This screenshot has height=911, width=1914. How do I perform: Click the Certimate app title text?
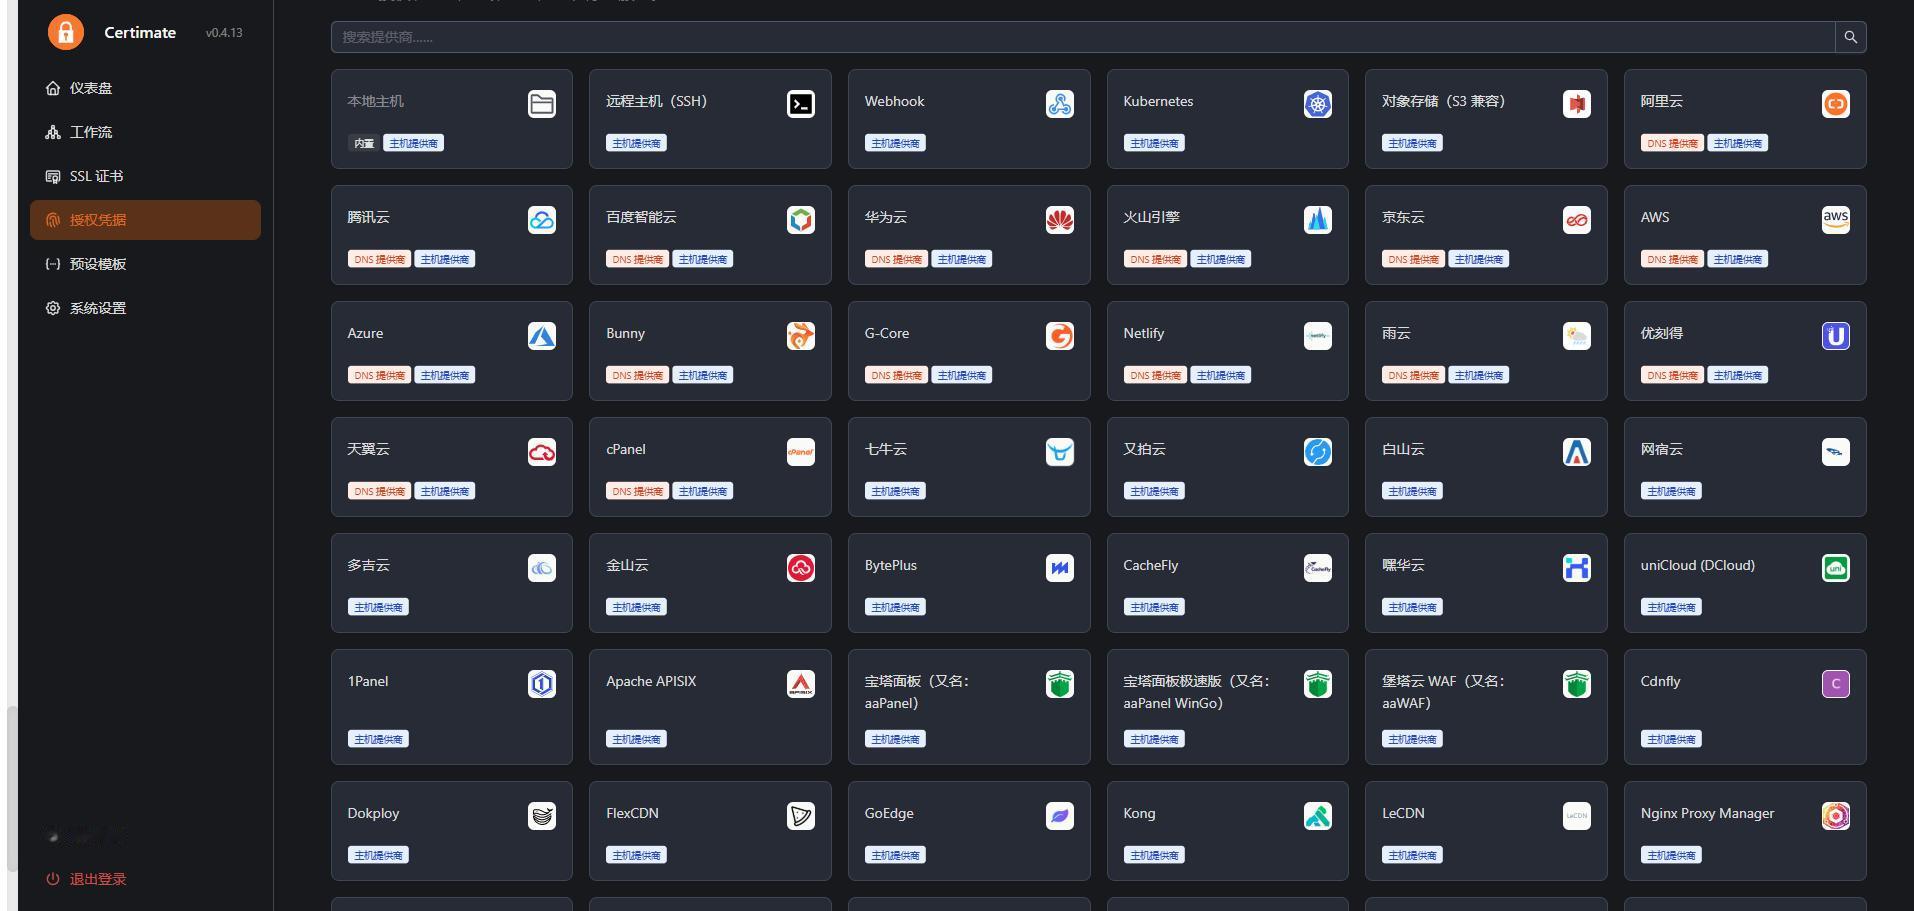[140, 32]
